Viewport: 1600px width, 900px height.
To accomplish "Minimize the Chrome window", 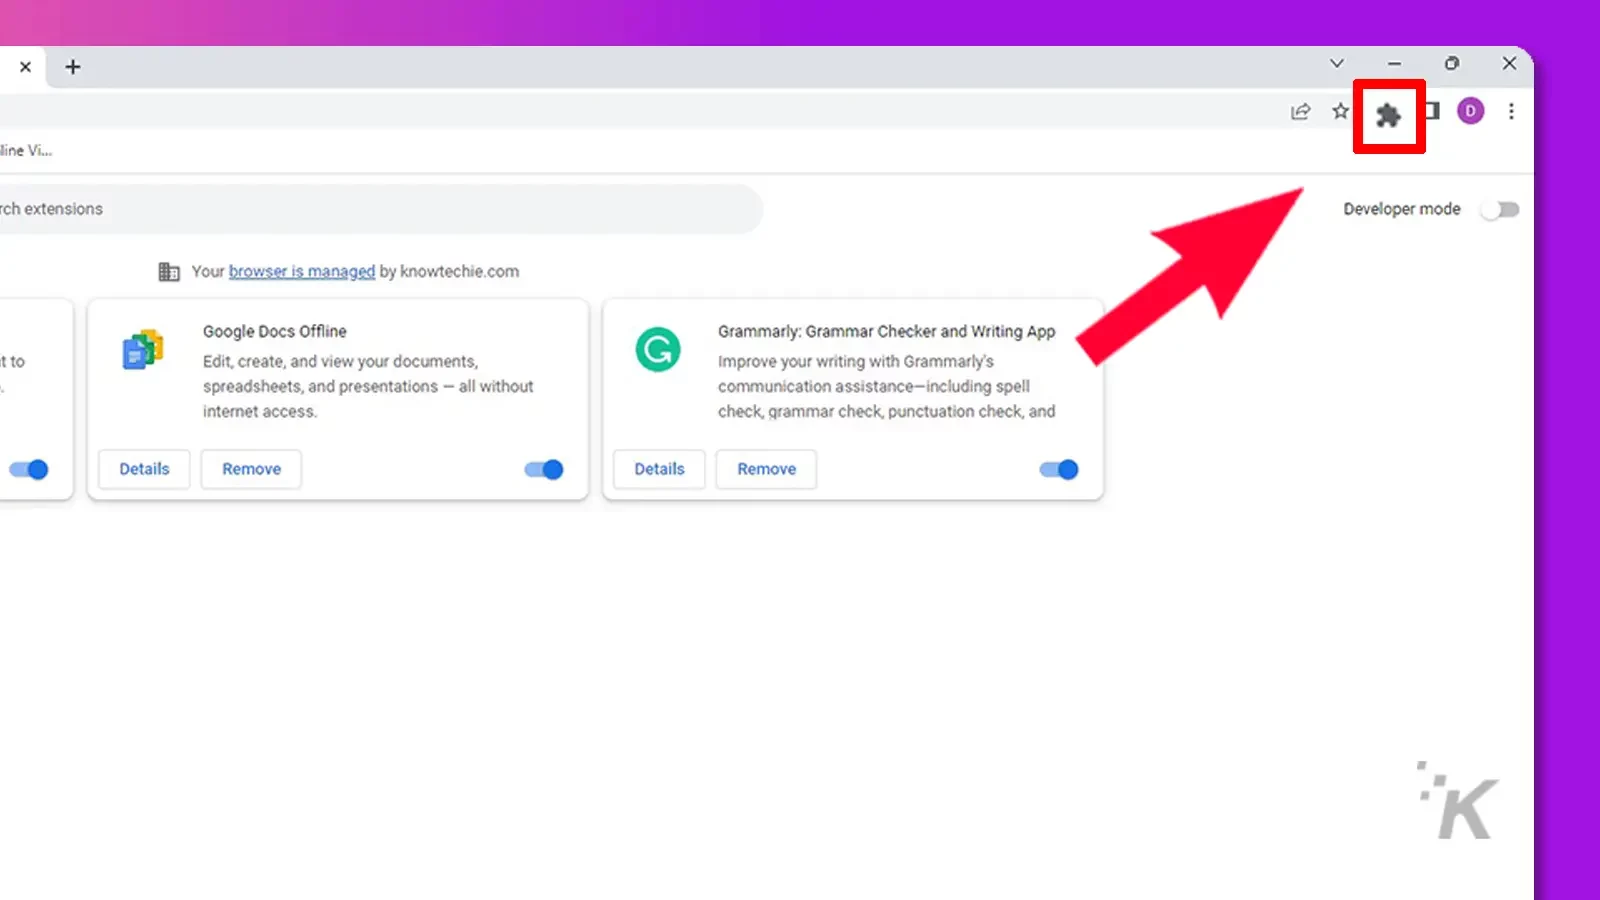I will [1394, 63].
